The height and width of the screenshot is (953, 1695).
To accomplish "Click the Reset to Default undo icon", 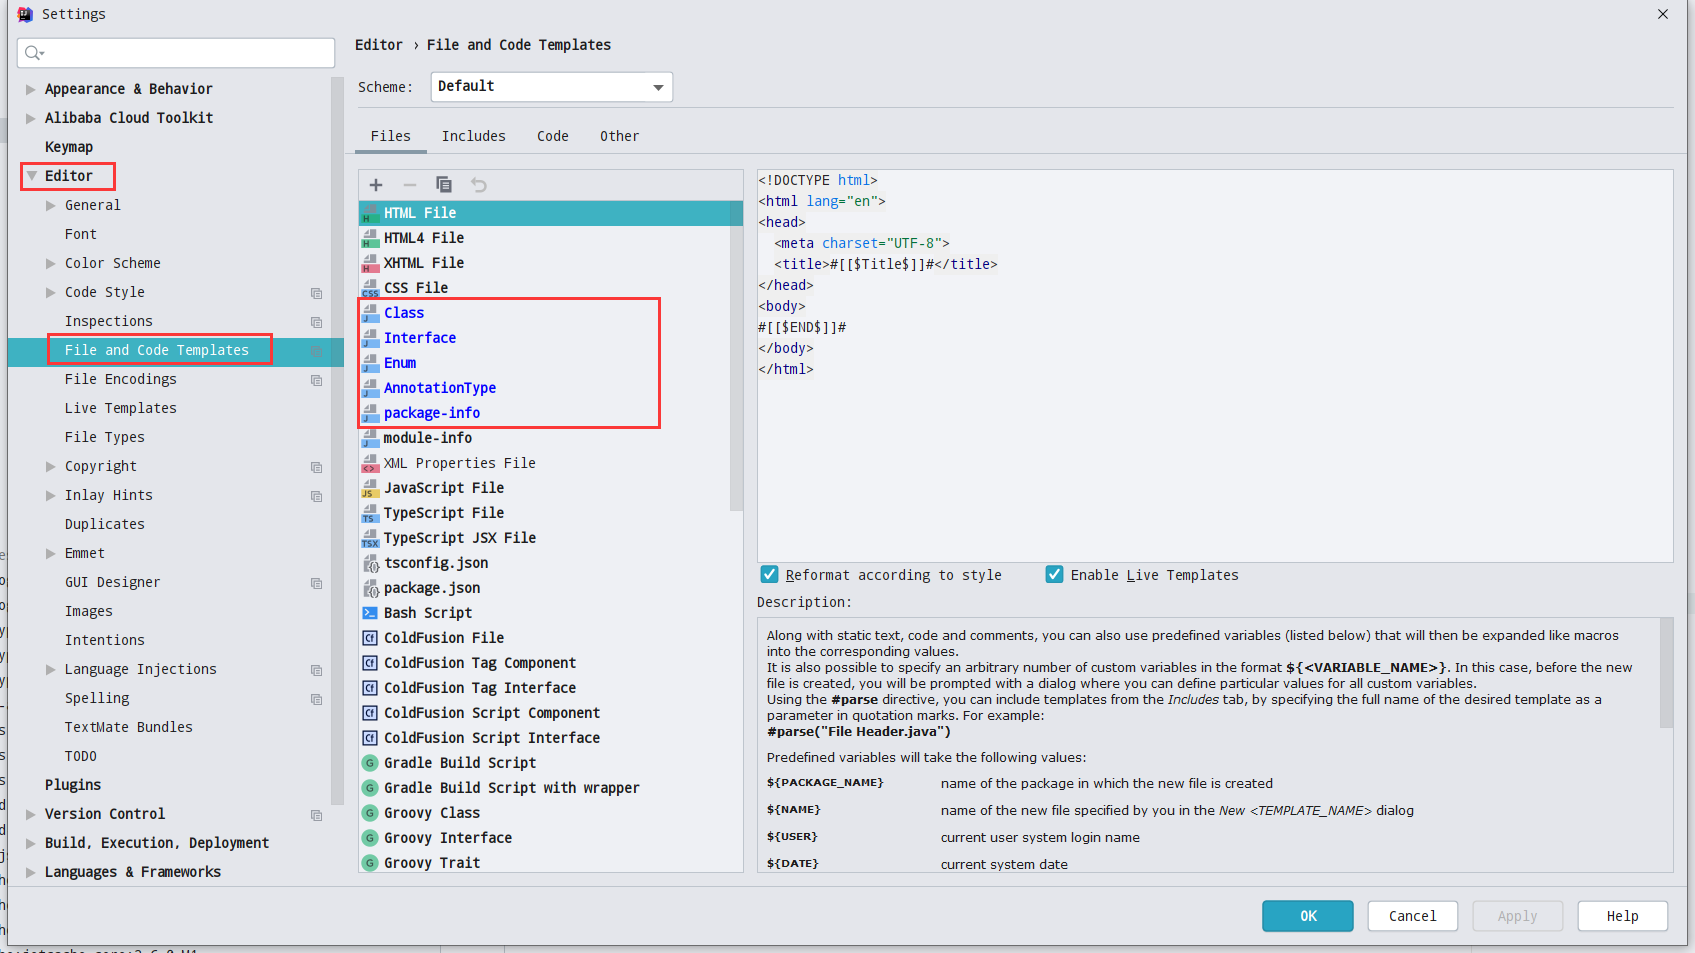I will pos(479,185).
